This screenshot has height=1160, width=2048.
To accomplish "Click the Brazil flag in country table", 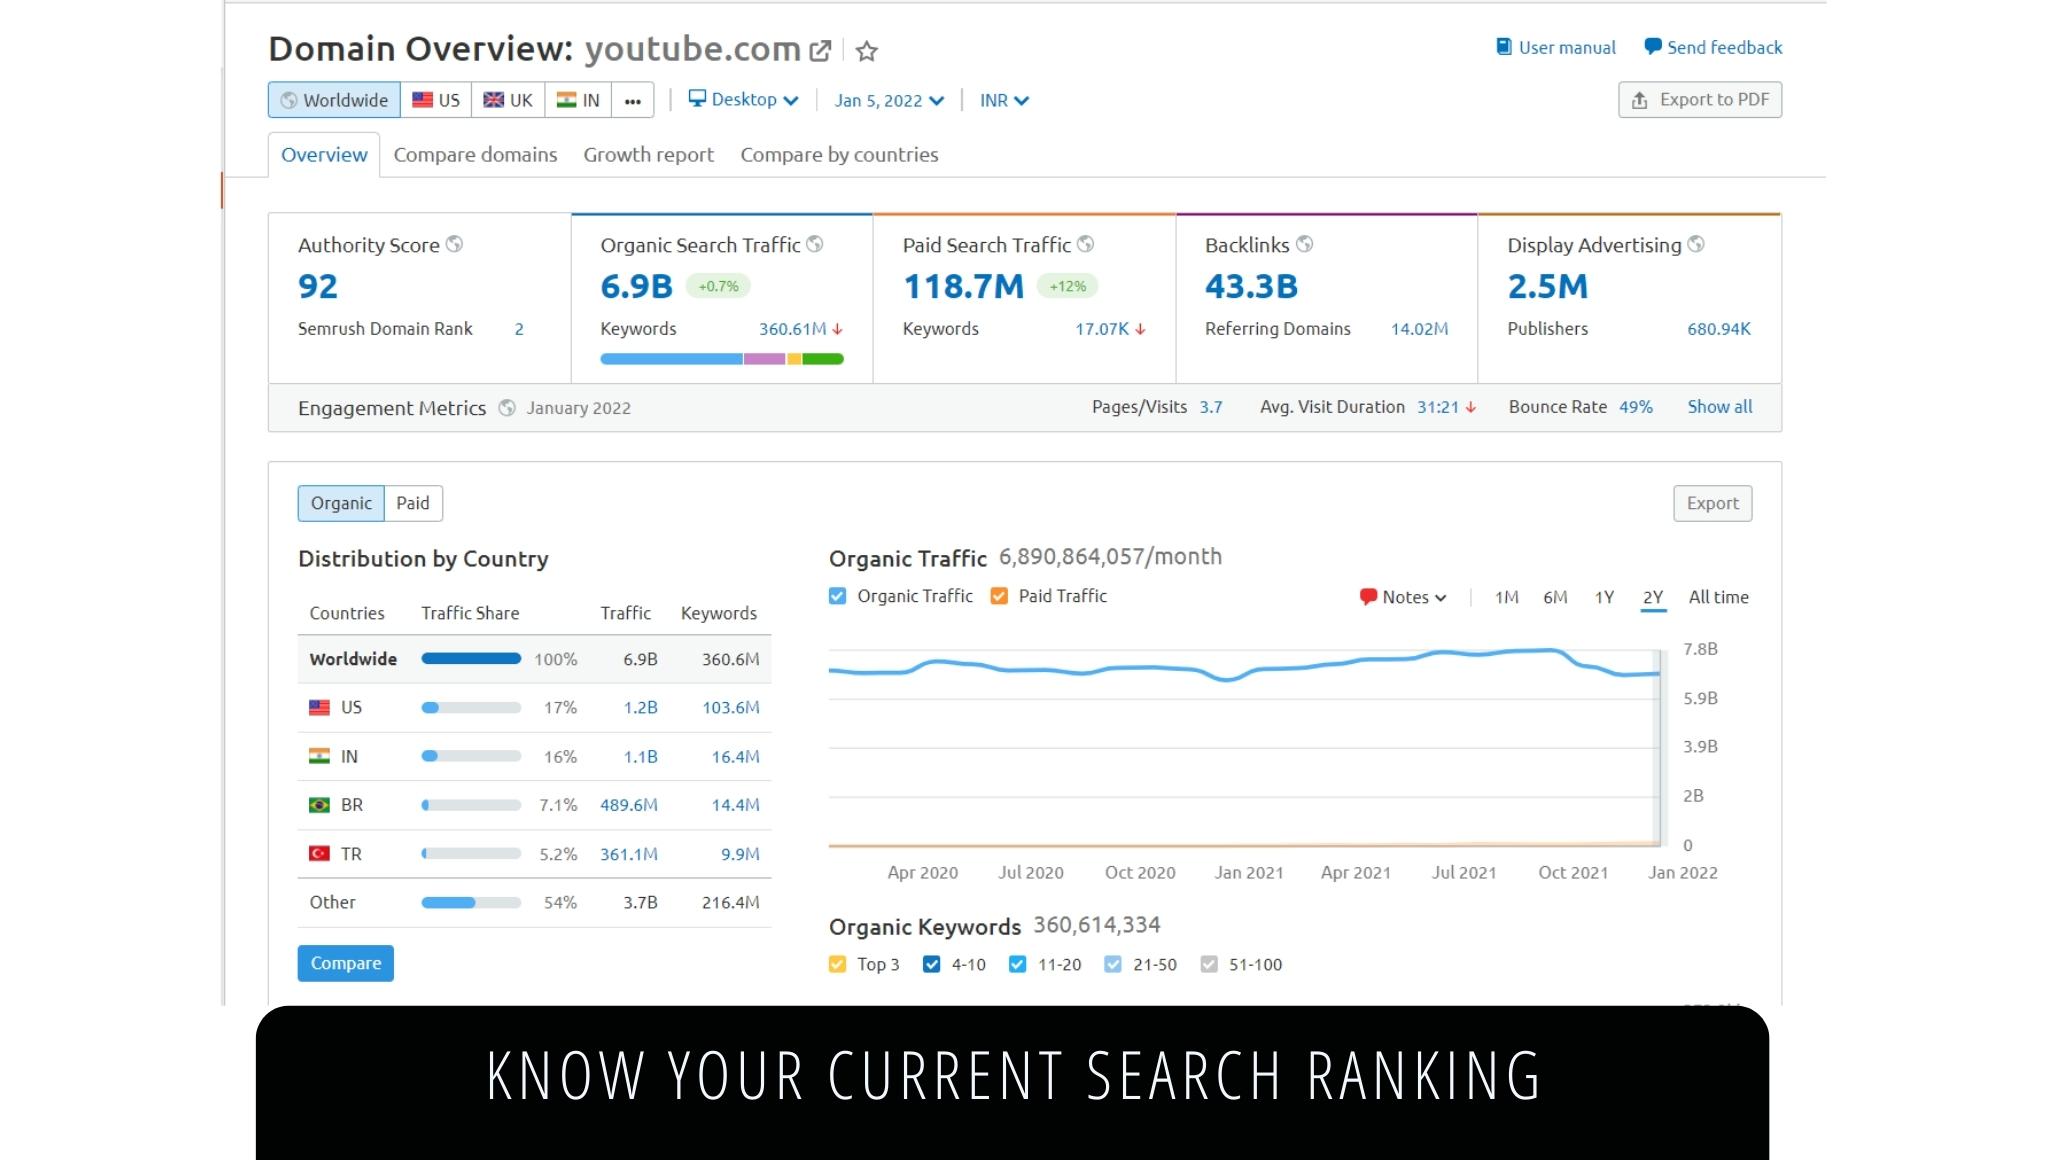I will coord(319,805).
